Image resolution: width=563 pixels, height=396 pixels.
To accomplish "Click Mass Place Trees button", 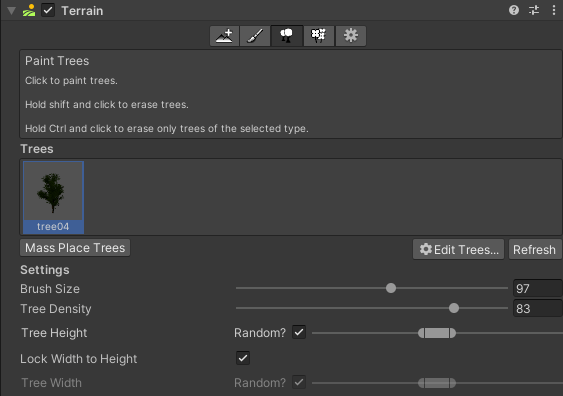I will pyautogui.click(x=75, y=248).
